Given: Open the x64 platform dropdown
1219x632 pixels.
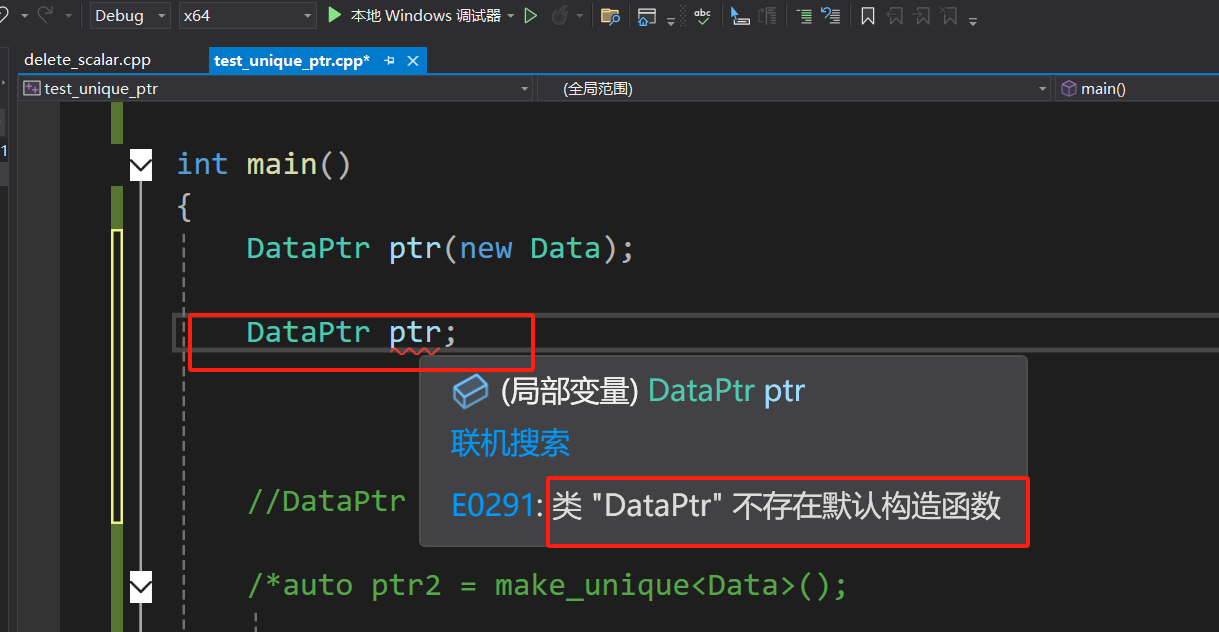Looking at the screenshot, I should [248, 15].
